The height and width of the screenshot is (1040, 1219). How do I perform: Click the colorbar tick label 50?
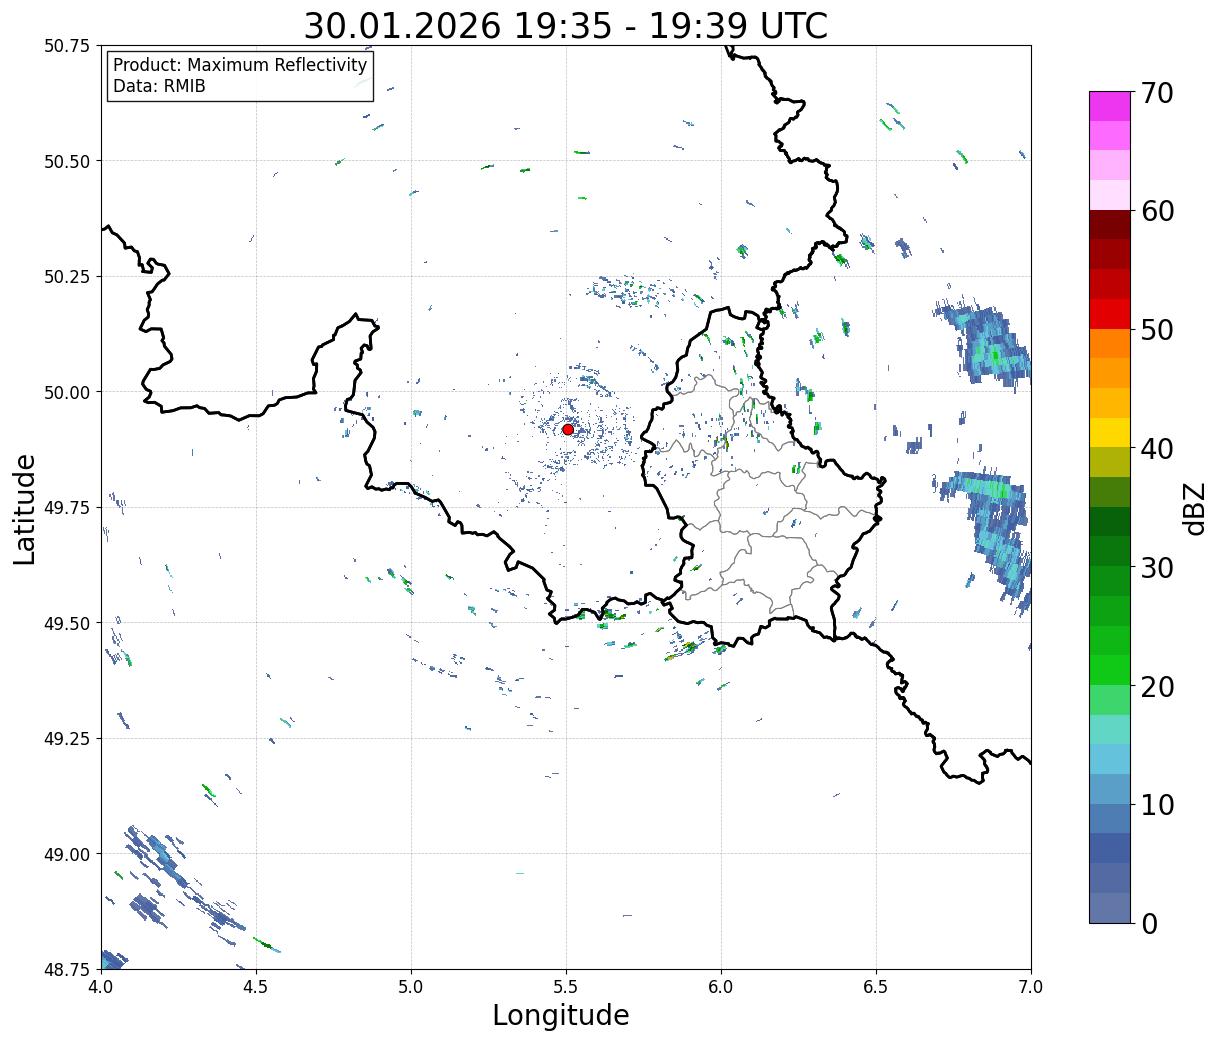tap(1157, 330)
